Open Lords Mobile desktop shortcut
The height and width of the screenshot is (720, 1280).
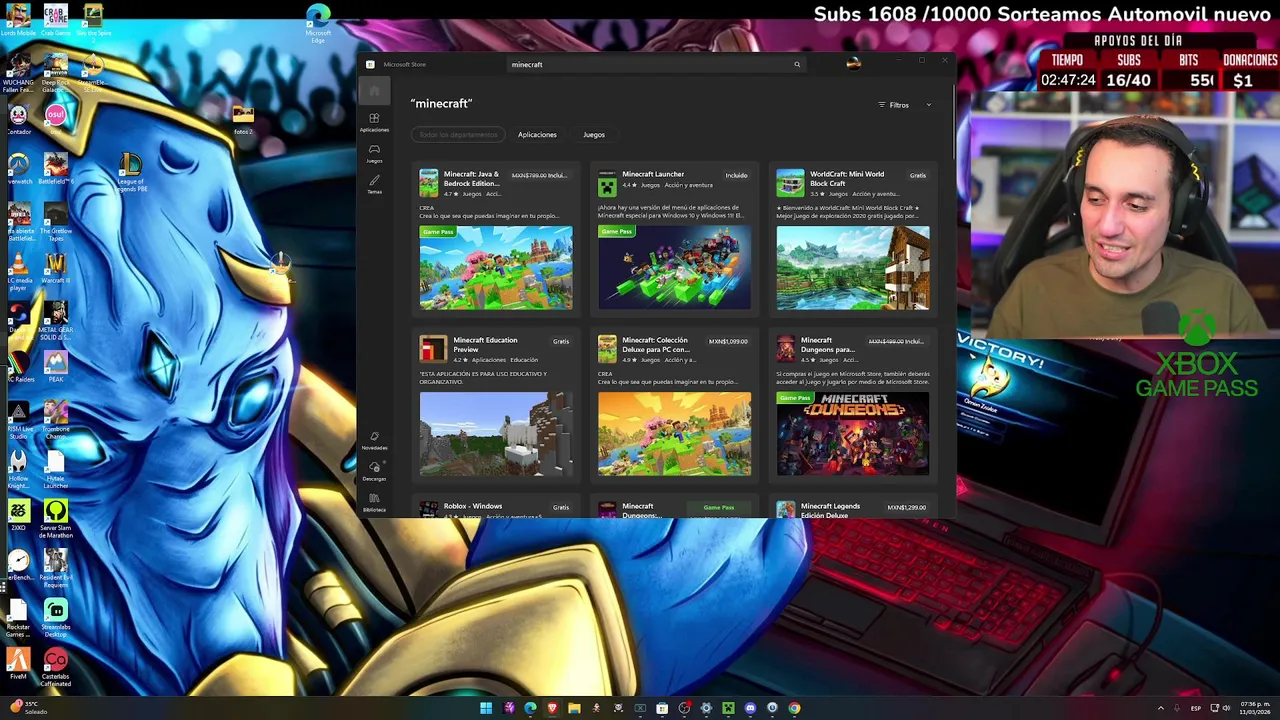18,19
